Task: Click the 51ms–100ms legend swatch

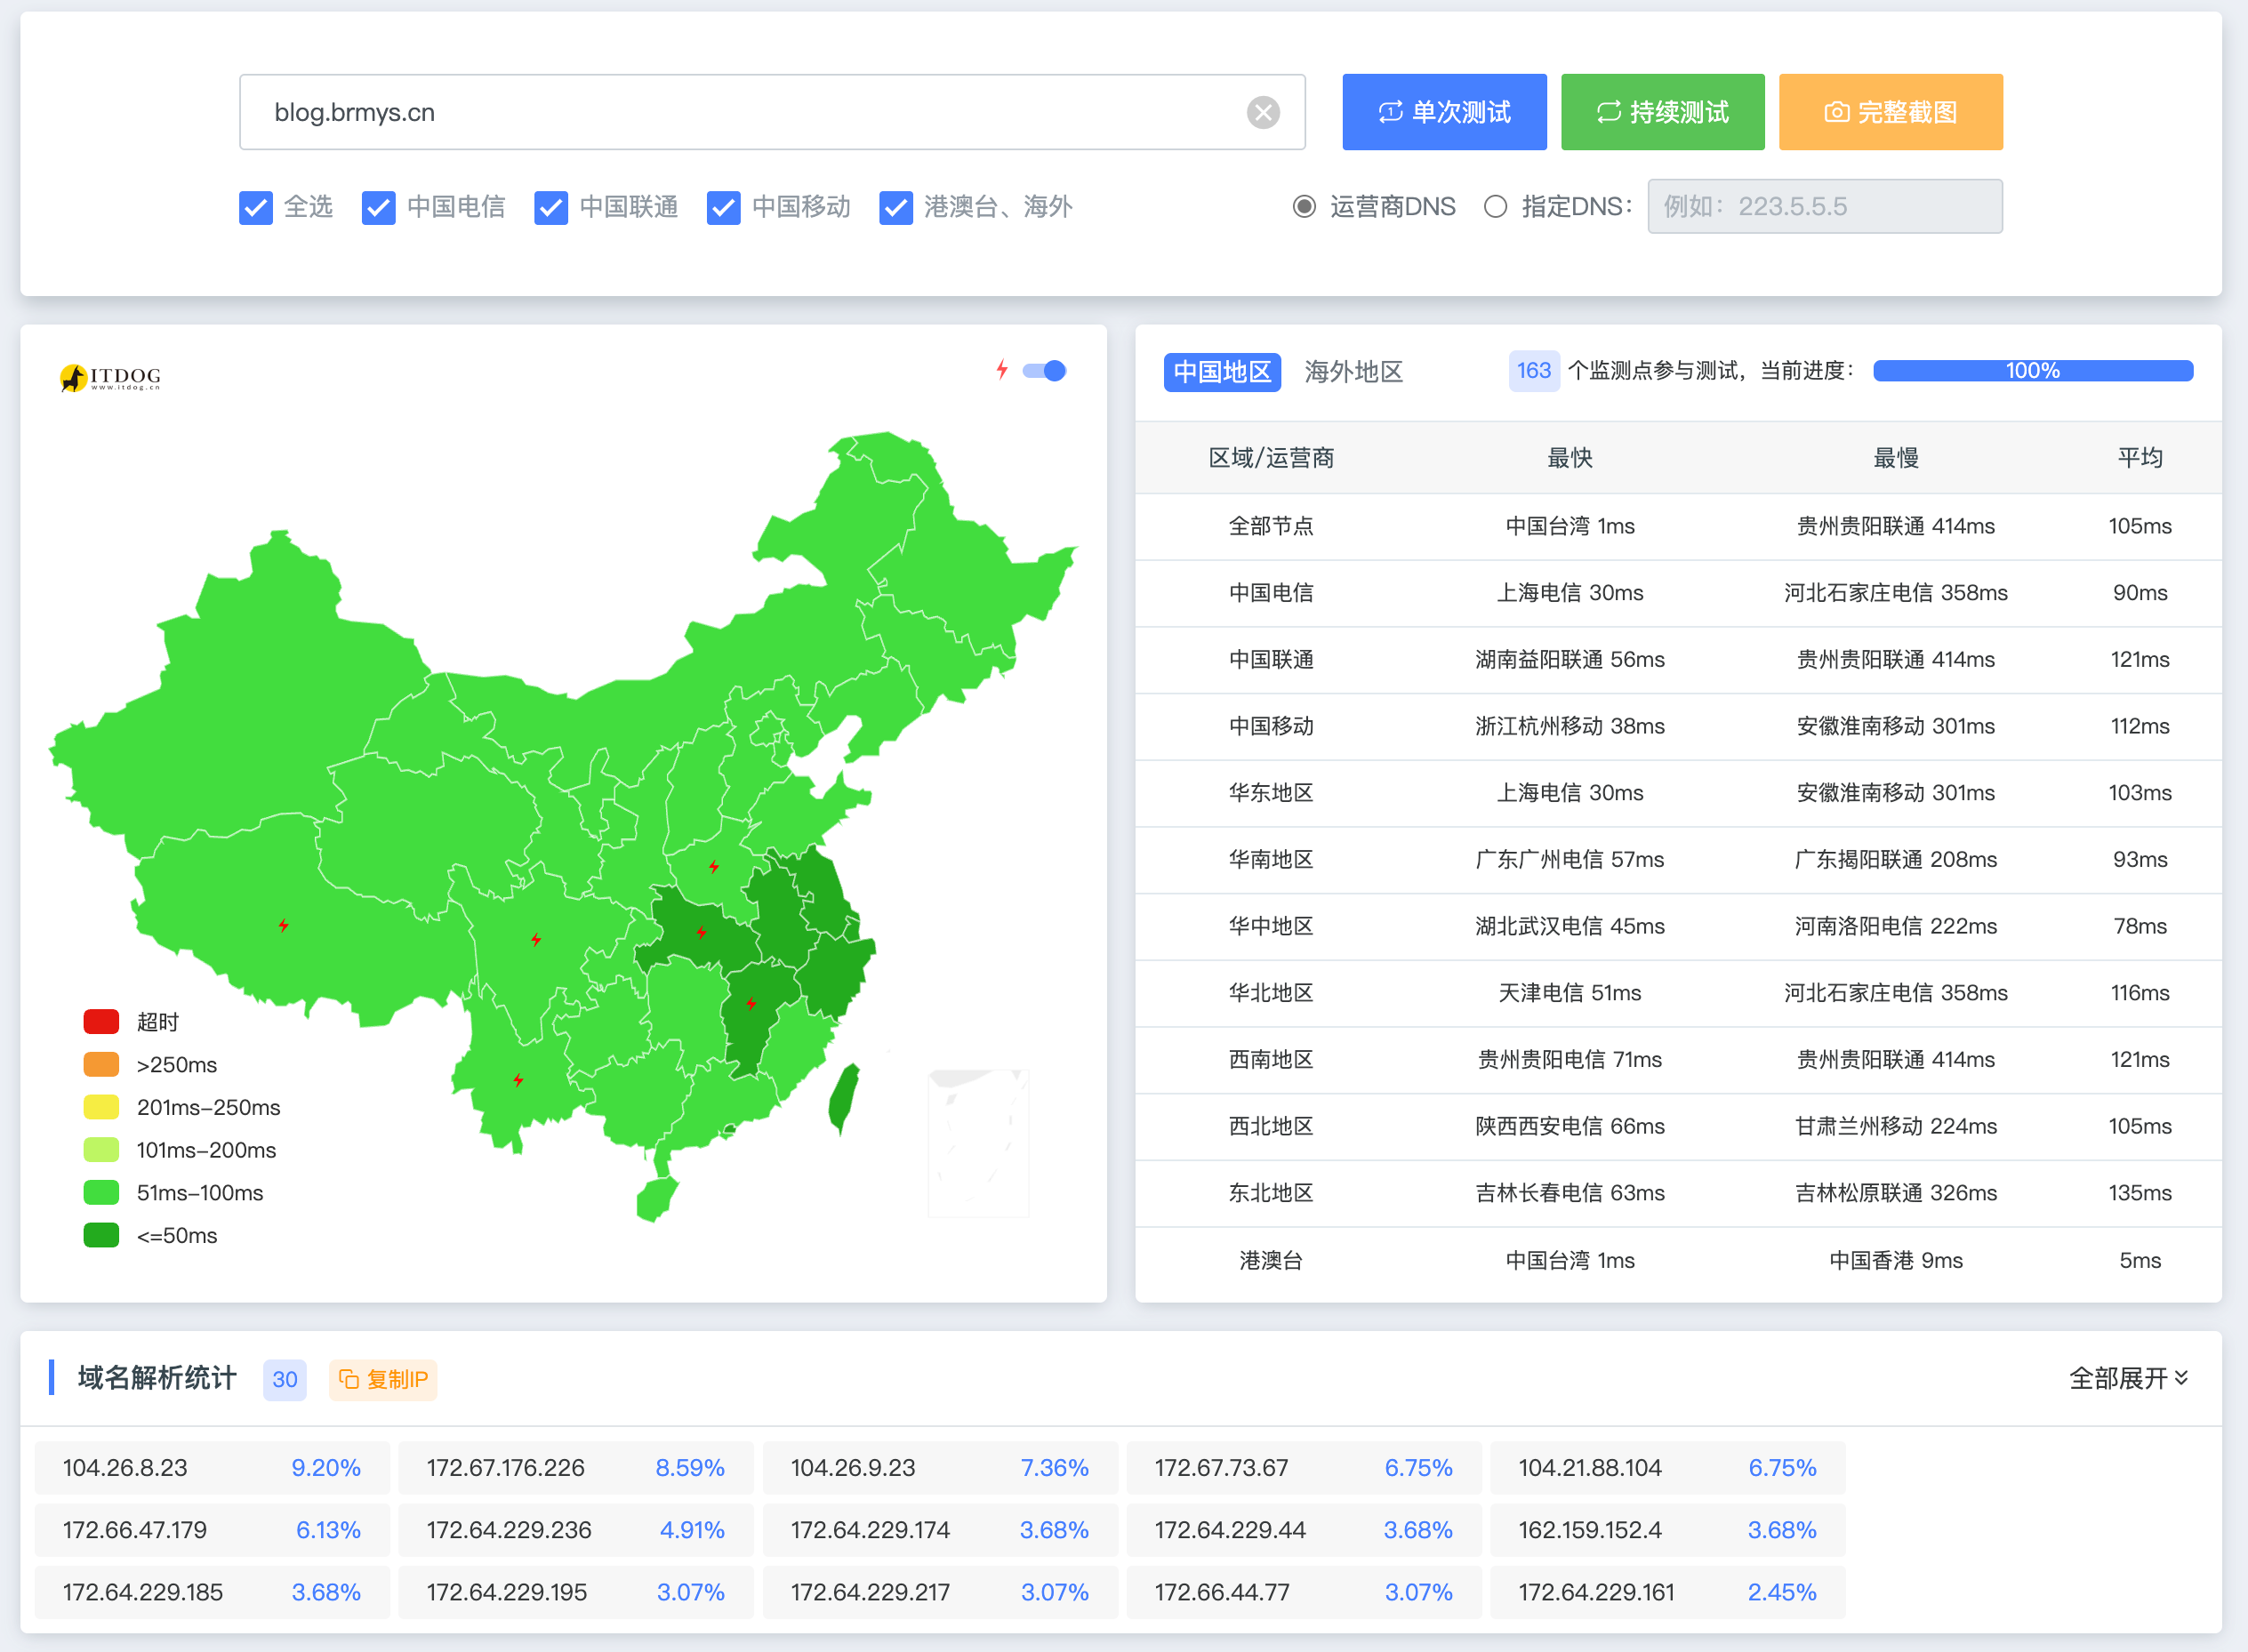Action: [x=101, y=1192]
